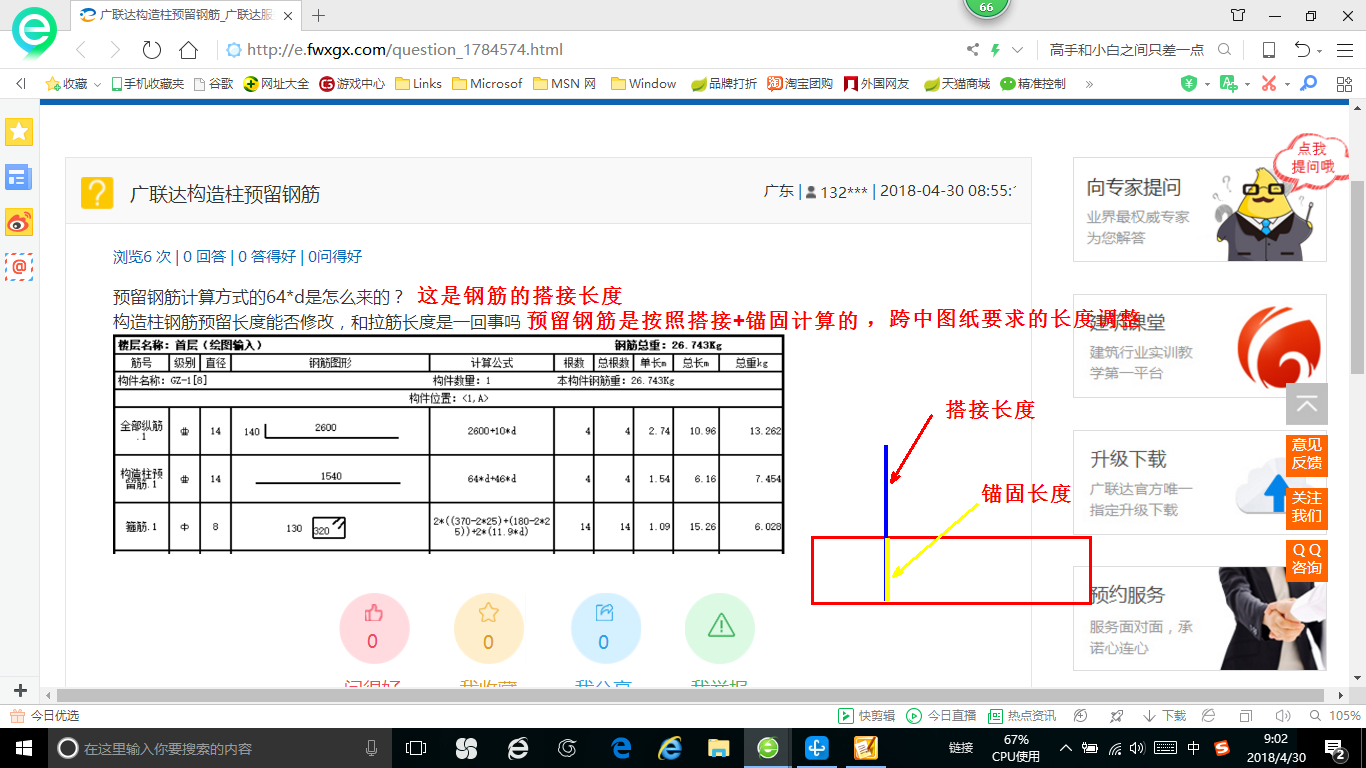Click the green lightning speed-mode icon
Image resolution: width=1366 pixels, height=768 pixels.
[x=995, y=50]
